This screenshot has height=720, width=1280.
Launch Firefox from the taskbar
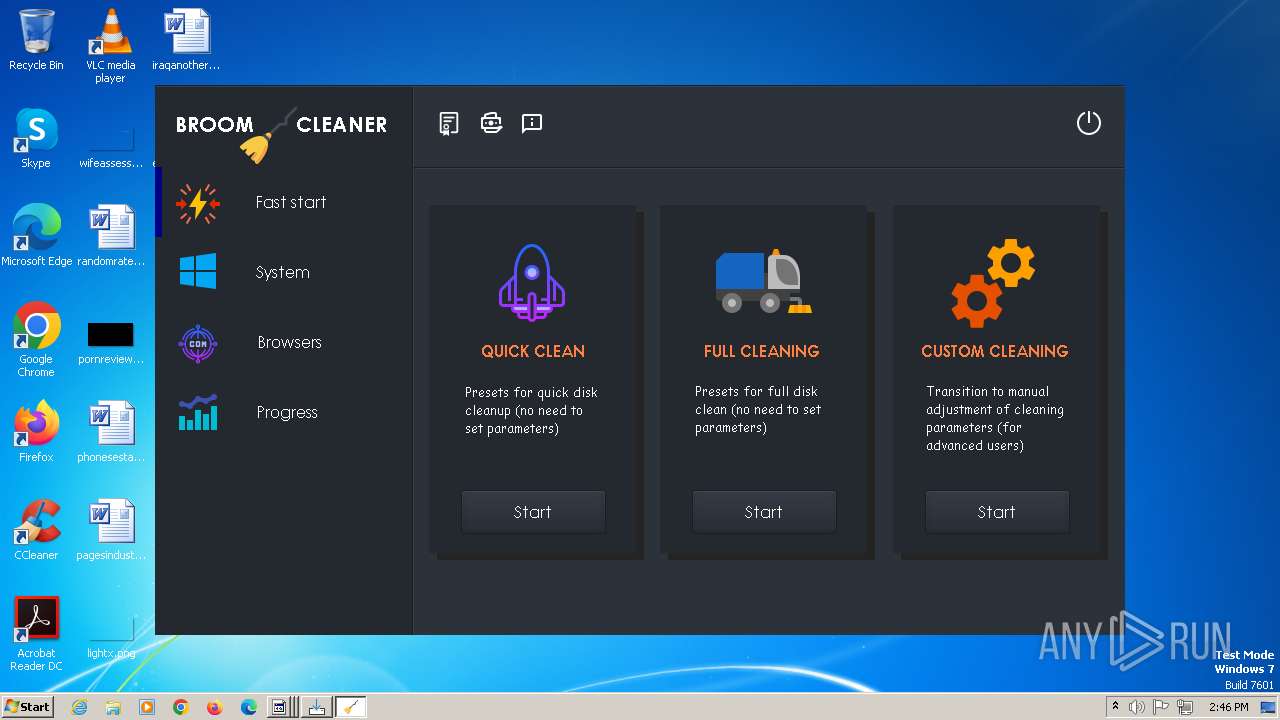(x=215, y=707)
